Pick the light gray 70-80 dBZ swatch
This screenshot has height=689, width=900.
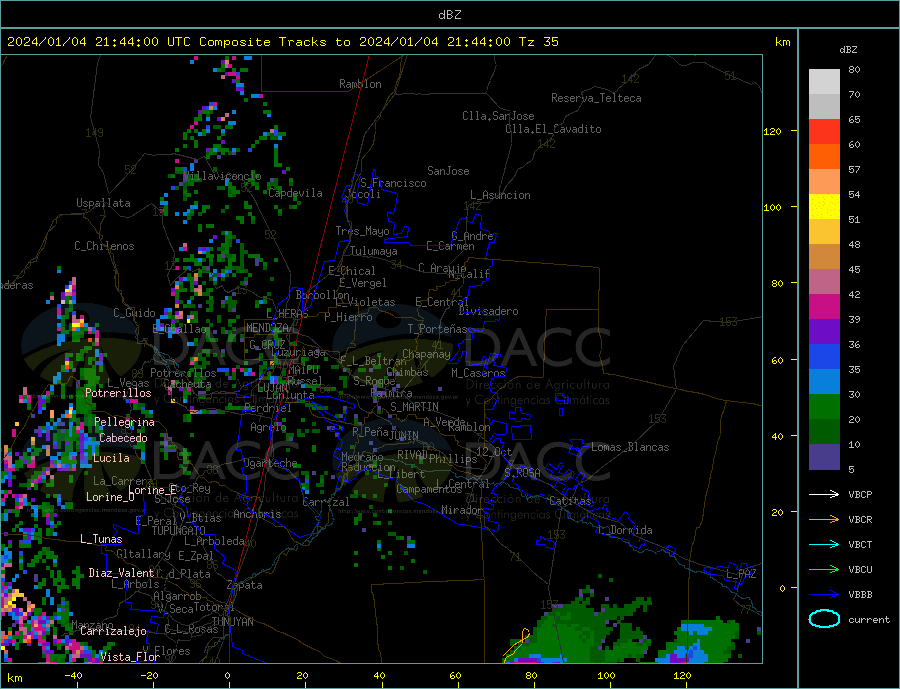coord(824,82)
